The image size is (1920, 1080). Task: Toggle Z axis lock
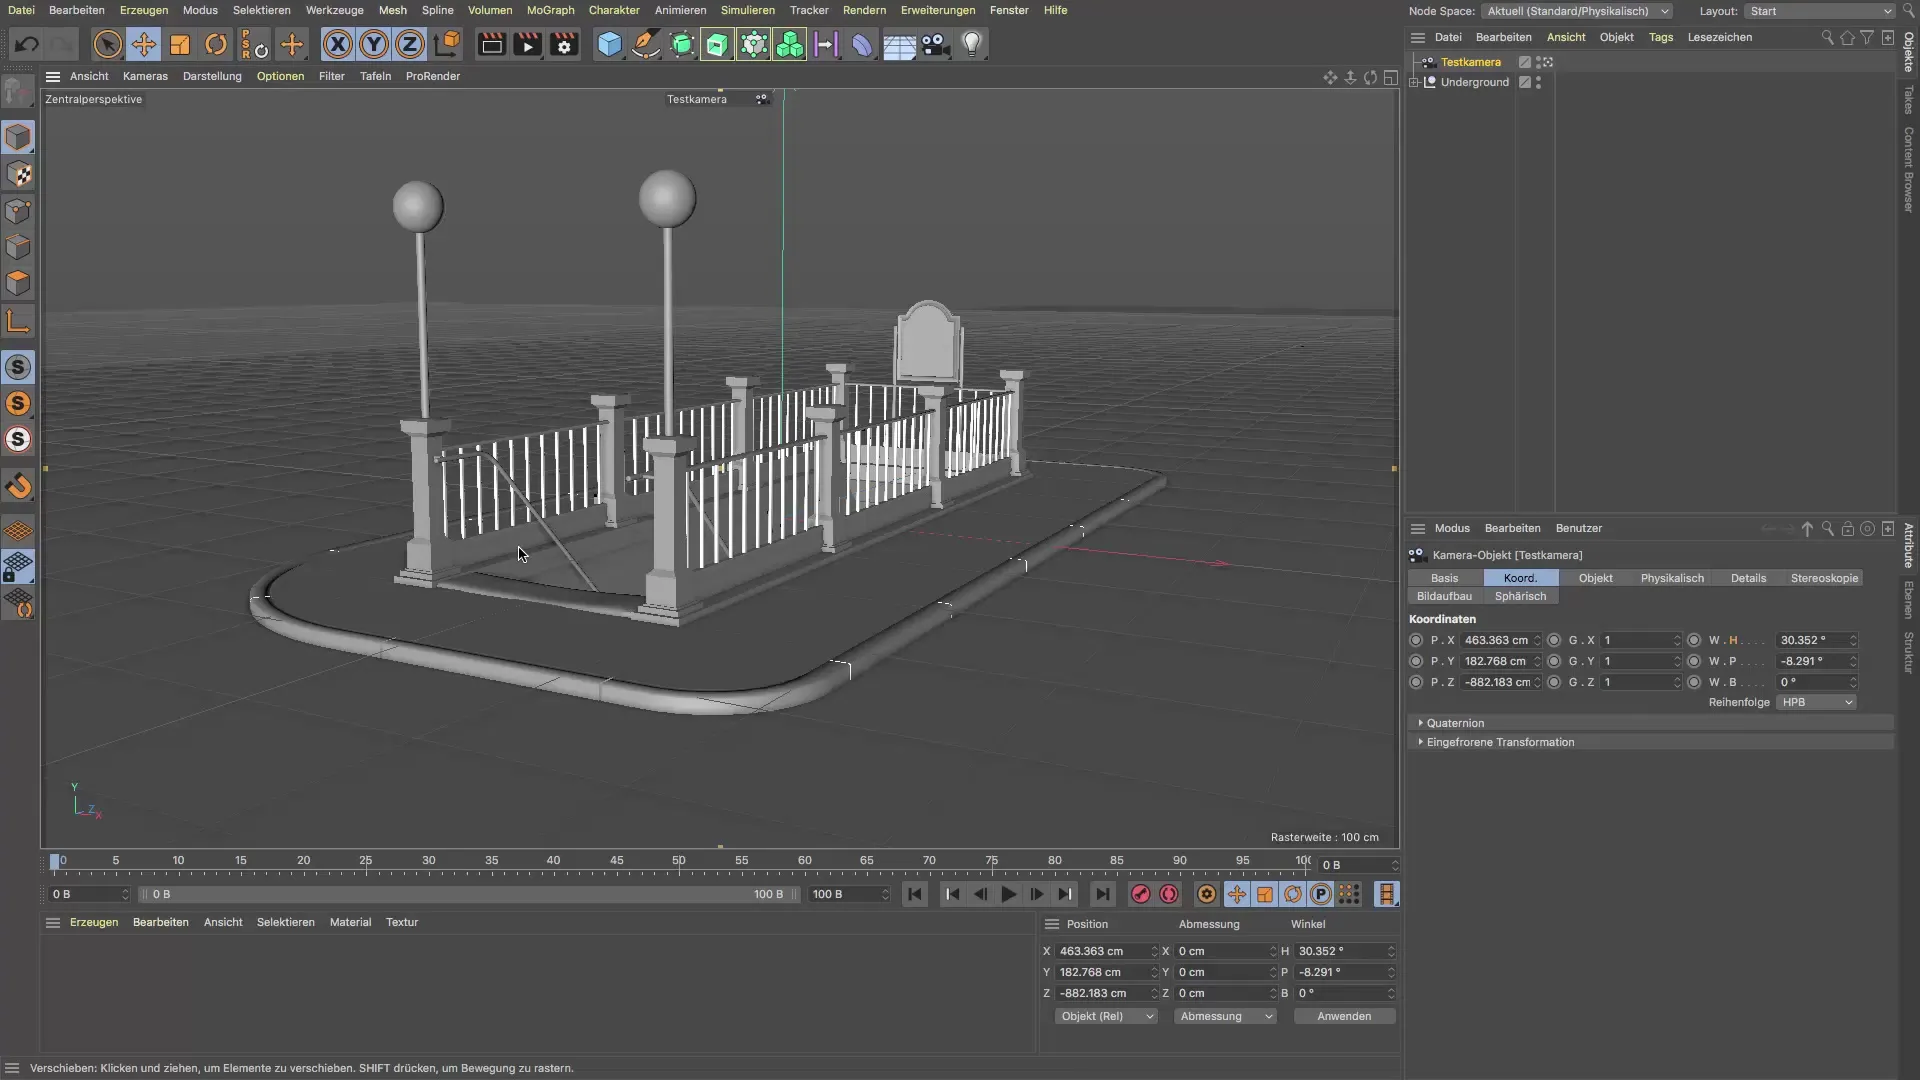[x=410, y=44]
